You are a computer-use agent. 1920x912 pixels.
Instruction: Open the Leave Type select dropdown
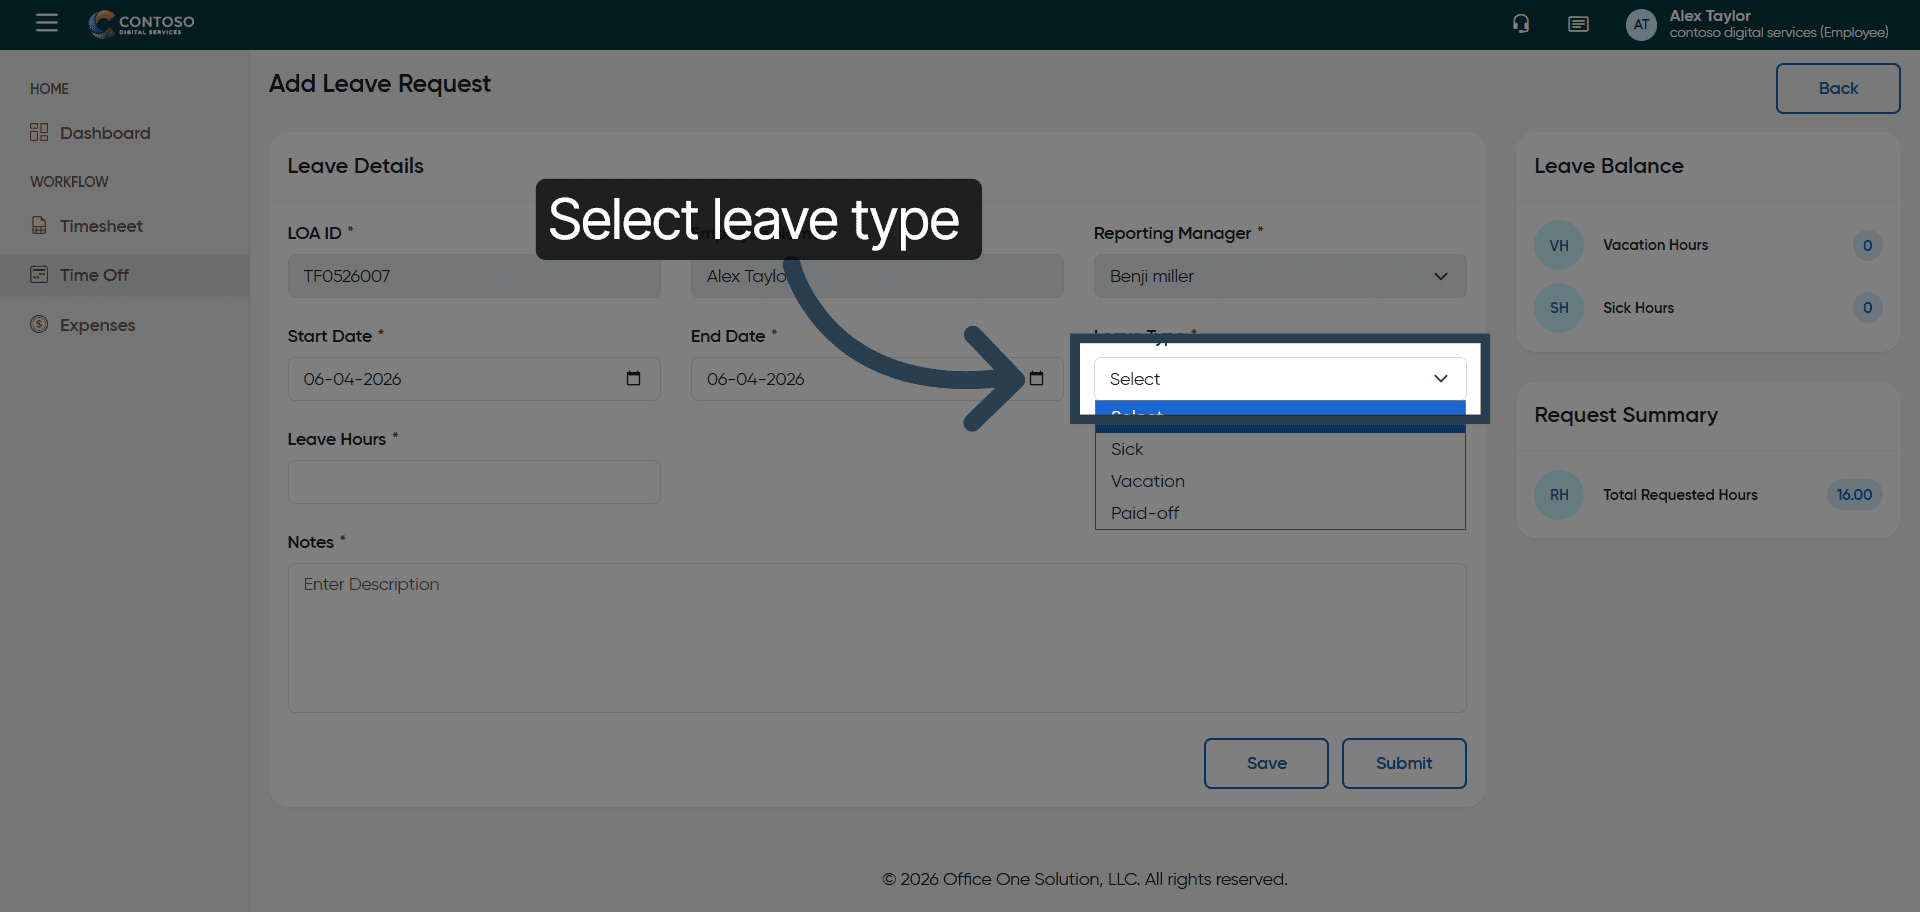pos(1279,379)
